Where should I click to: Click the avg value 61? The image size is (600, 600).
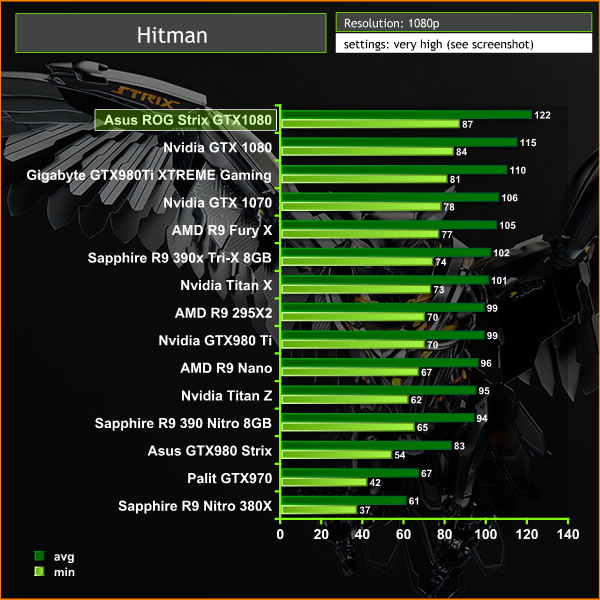(414, 501)
